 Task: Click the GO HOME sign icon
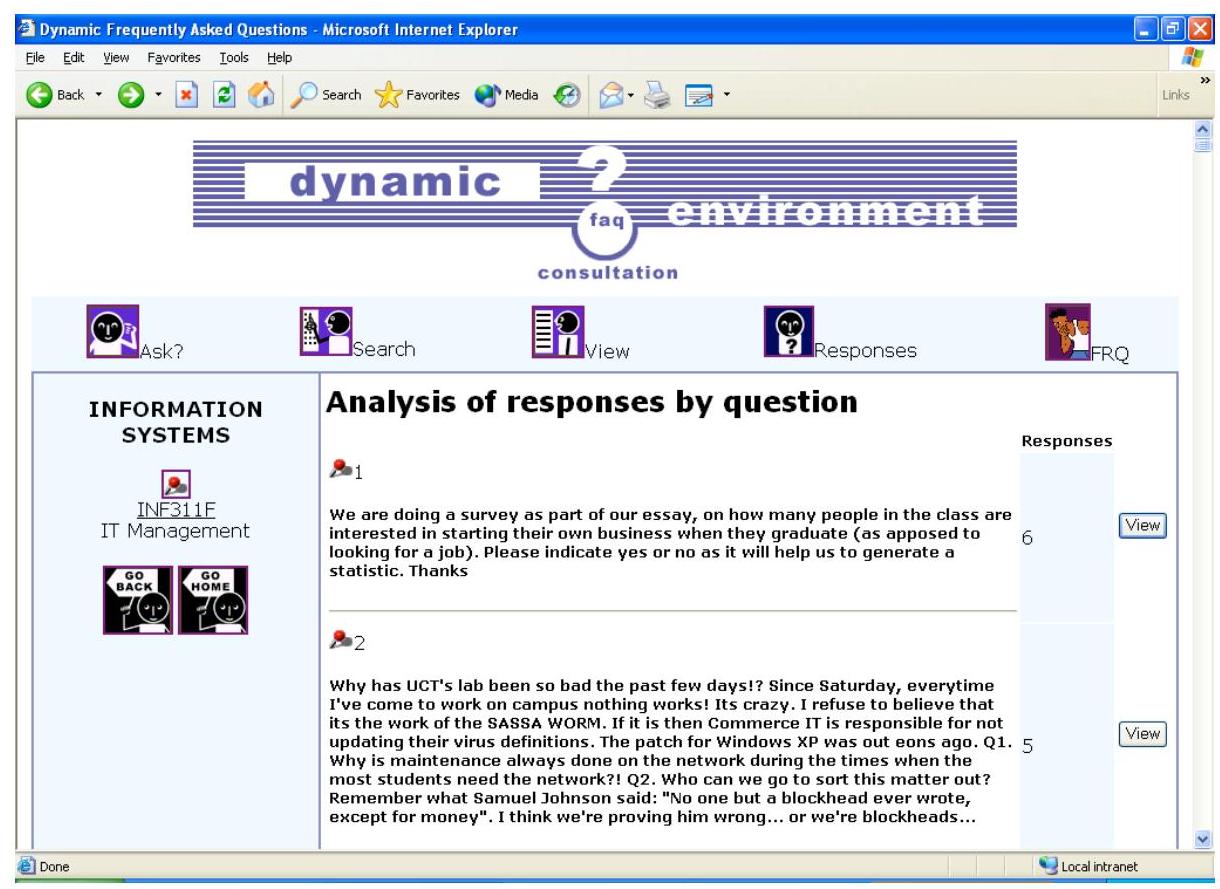[213, 600]
